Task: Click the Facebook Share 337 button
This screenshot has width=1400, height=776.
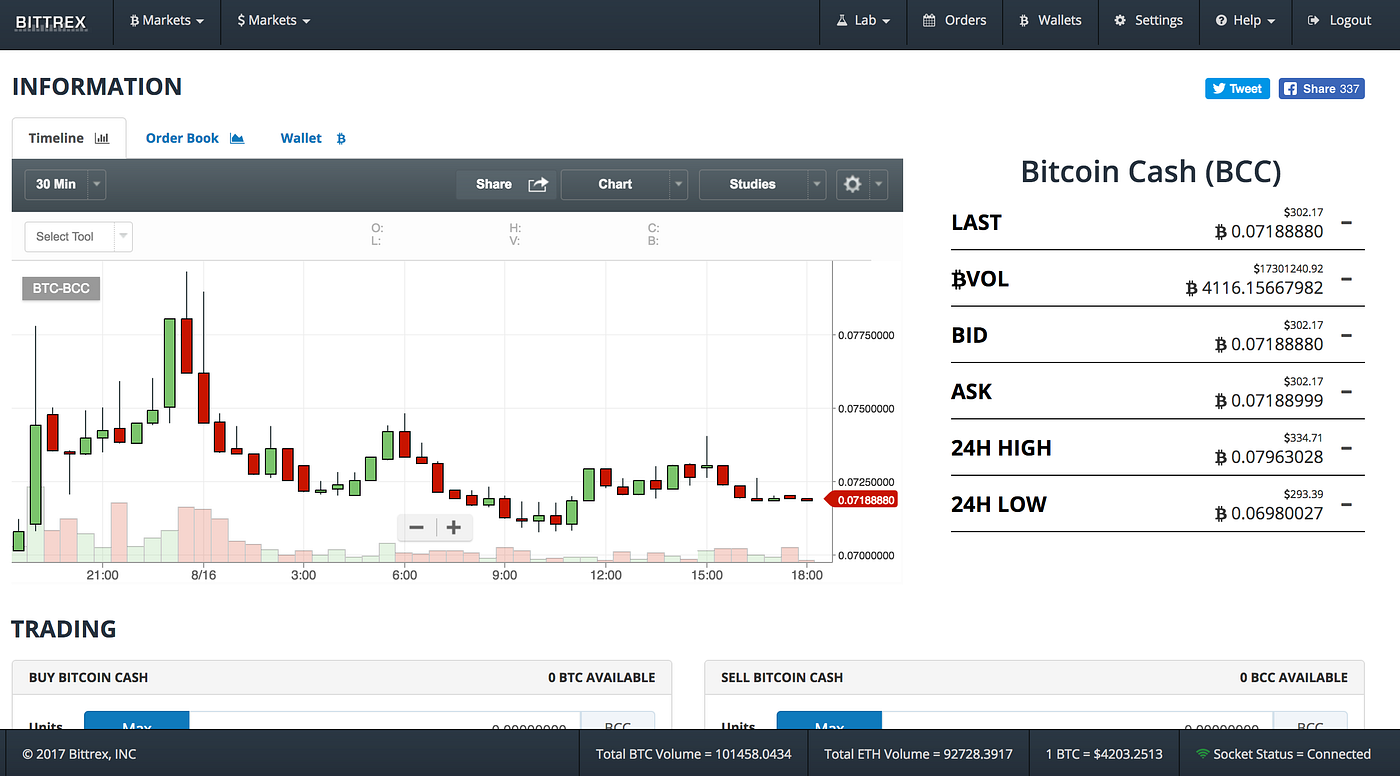Action: pos(1322,88)
